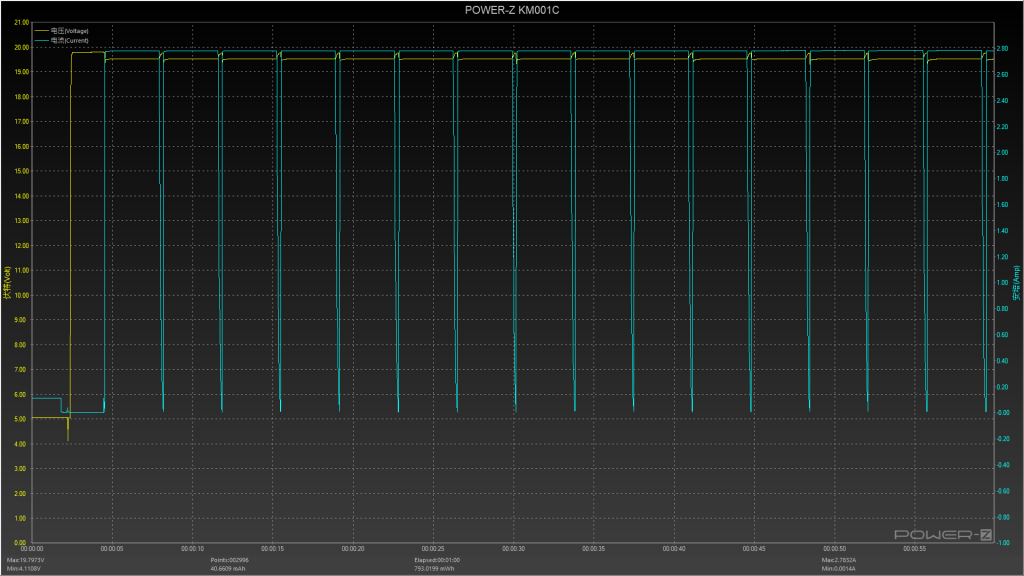Click the Elapsed:00:01:00 readout
The image size is (1024, 576).
(x=437, y=560)
